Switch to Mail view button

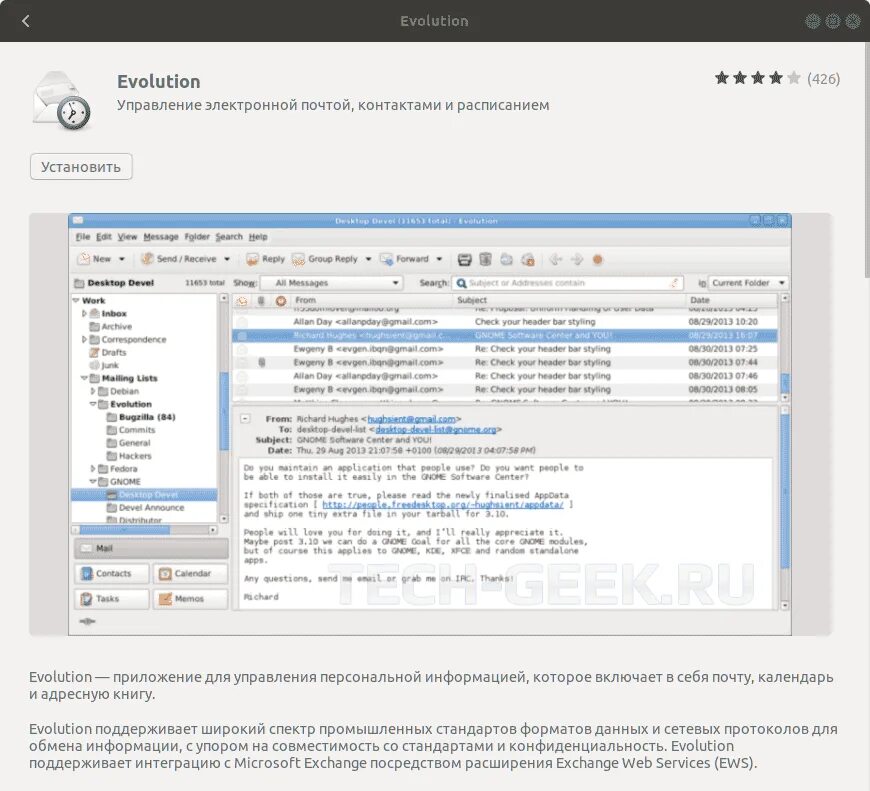click(151, 548)
